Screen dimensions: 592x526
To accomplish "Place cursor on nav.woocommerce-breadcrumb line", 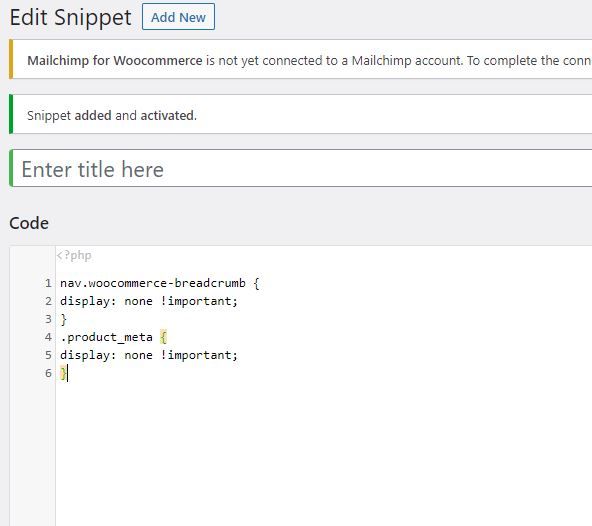I will tap(159, 283).
